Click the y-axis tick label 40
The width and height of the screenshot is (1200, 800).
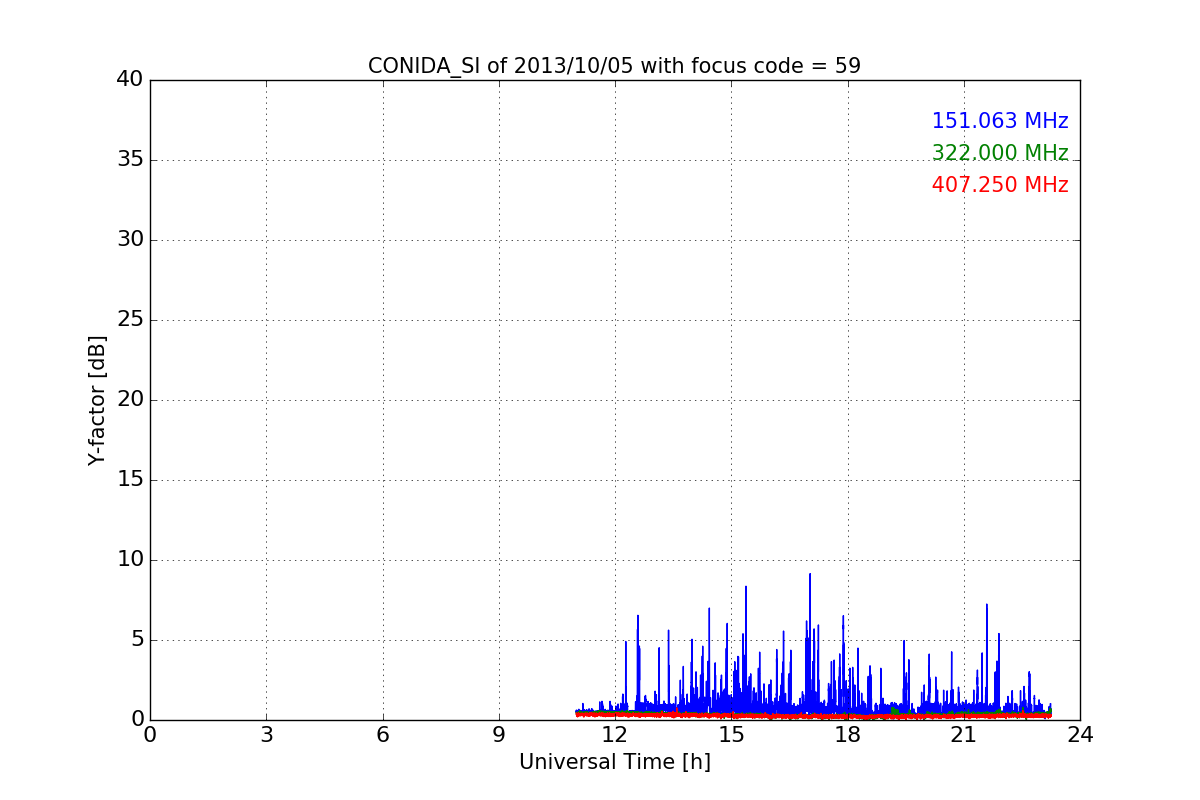click(130, 80)
